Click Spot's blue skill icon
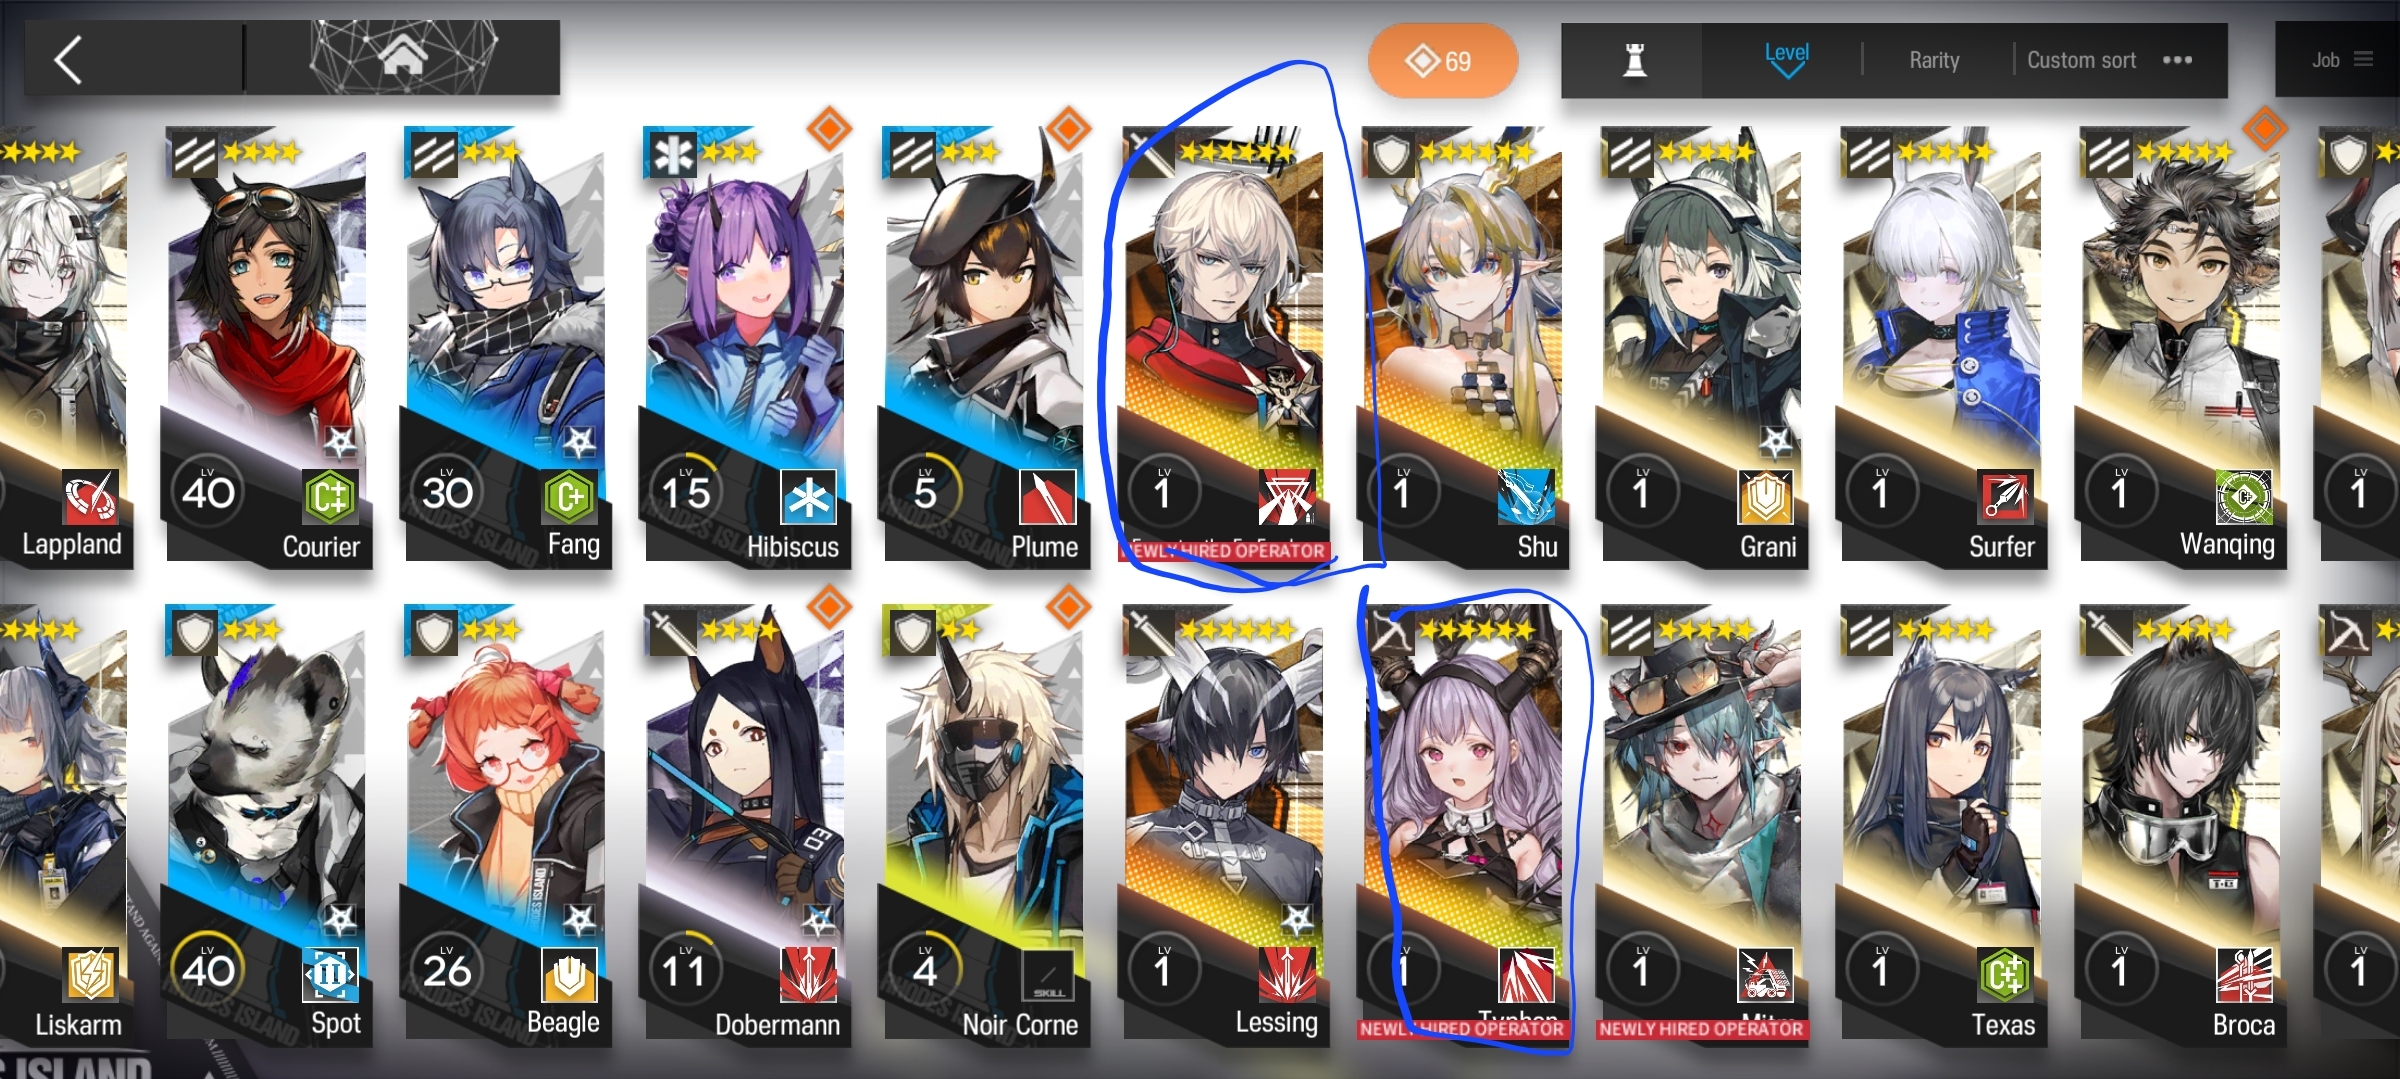The height and width of the screenshot is (1079, 2400). 330,974
